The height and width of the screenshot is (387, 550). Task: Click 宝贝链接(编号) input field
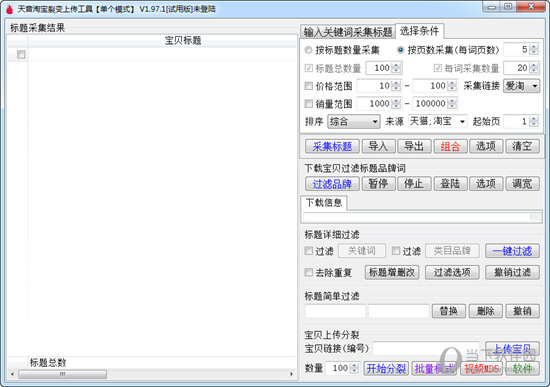[426, 349]
